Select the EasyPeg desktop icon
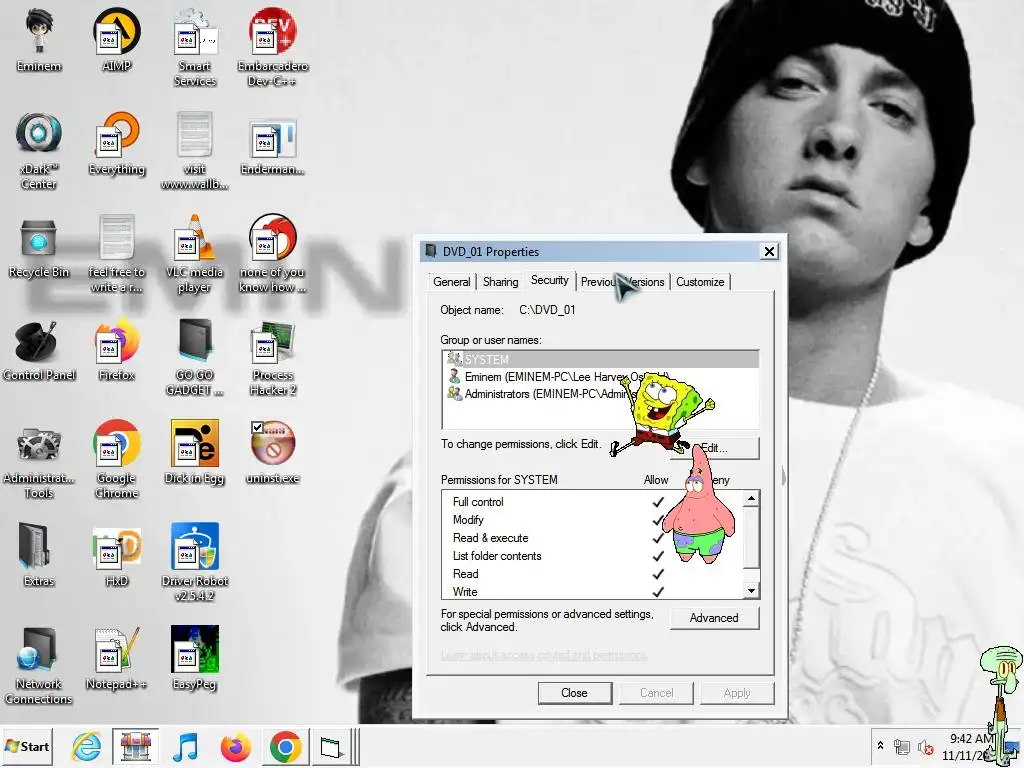 (195, 658)
